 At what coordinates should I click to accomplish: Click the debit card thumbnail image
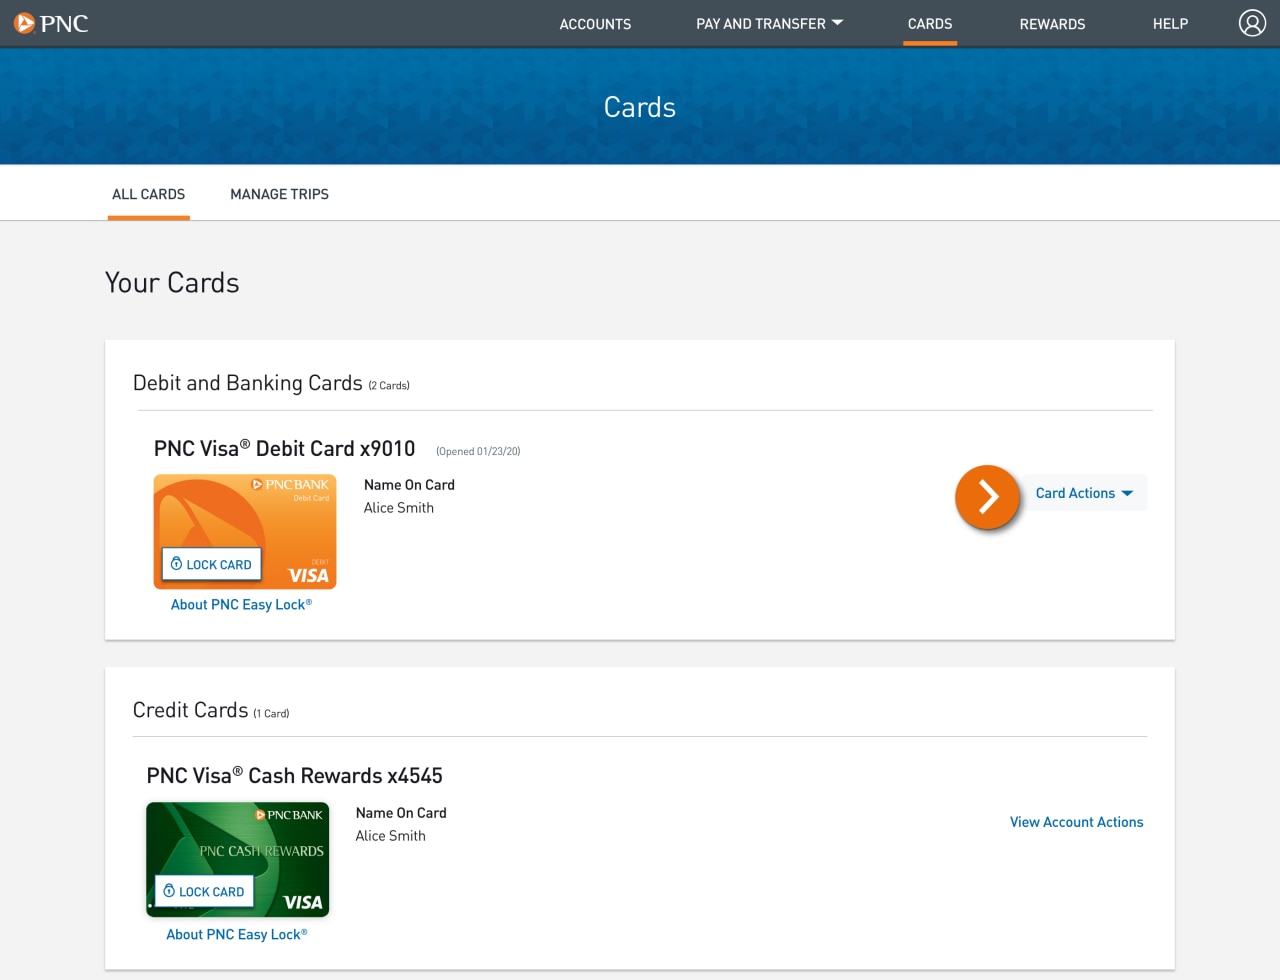click(244, 531)
